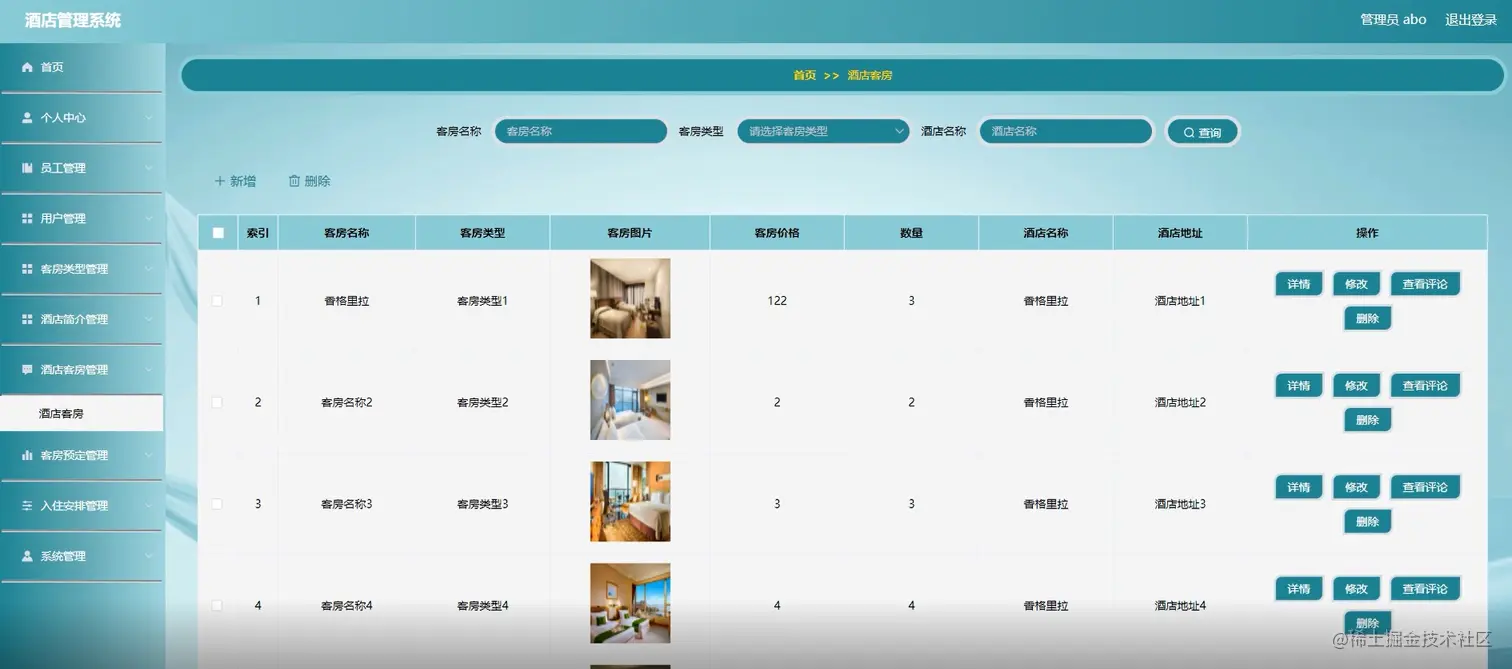Click the home icon beside 首页
Image resolution: width=1512 pixels, height=669 pixels.
coord(27,67)
